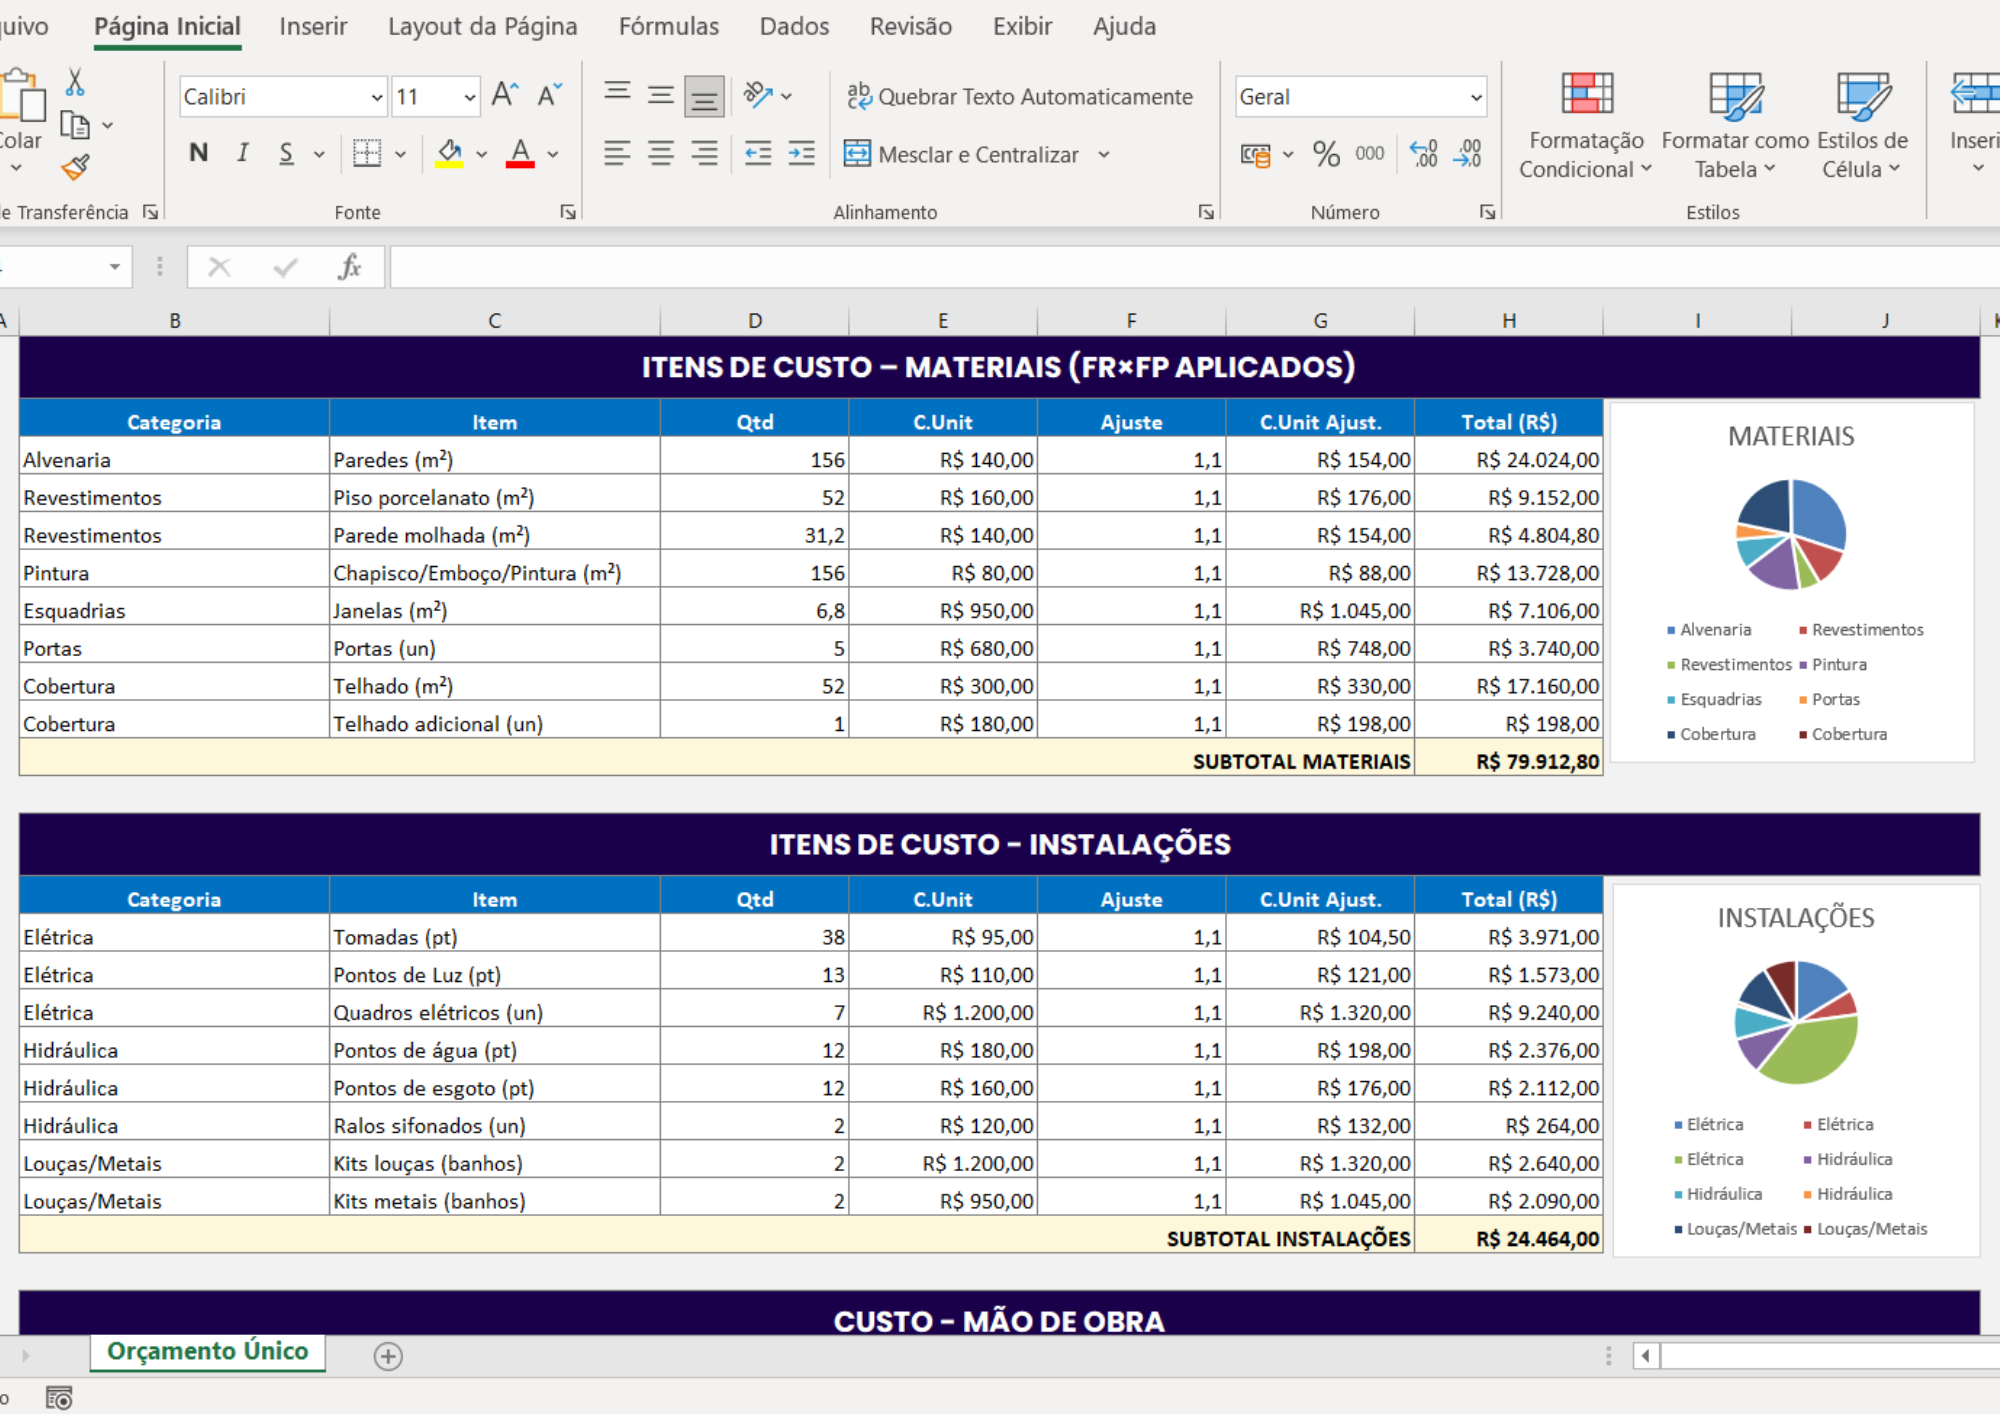Select the Orçamento Único sheet tab
Screen dimensions: 2000x1414
[208, 1351]
